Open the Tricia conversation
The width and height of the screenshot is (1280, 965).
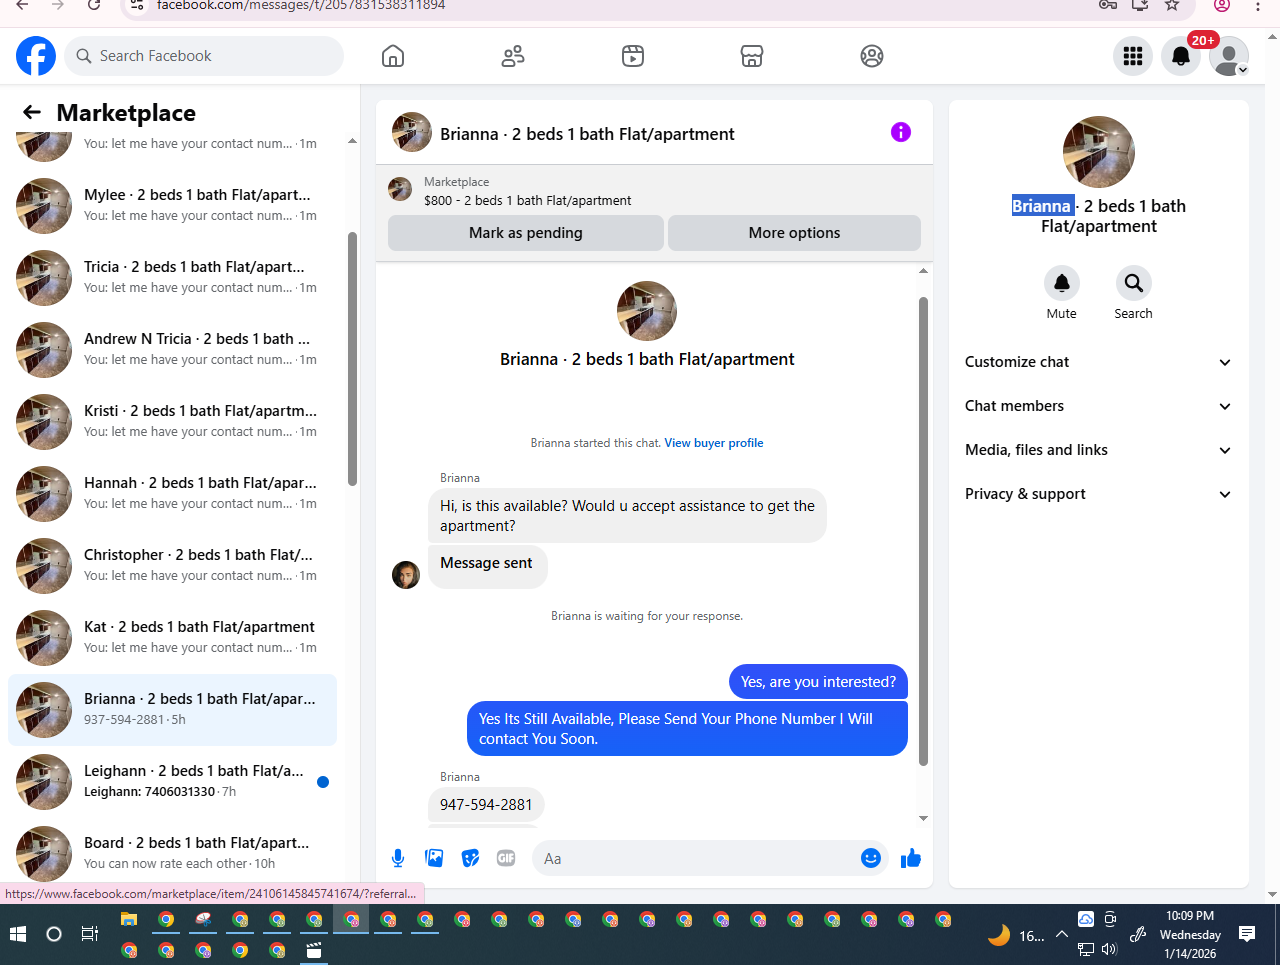(x=172, y=277)
